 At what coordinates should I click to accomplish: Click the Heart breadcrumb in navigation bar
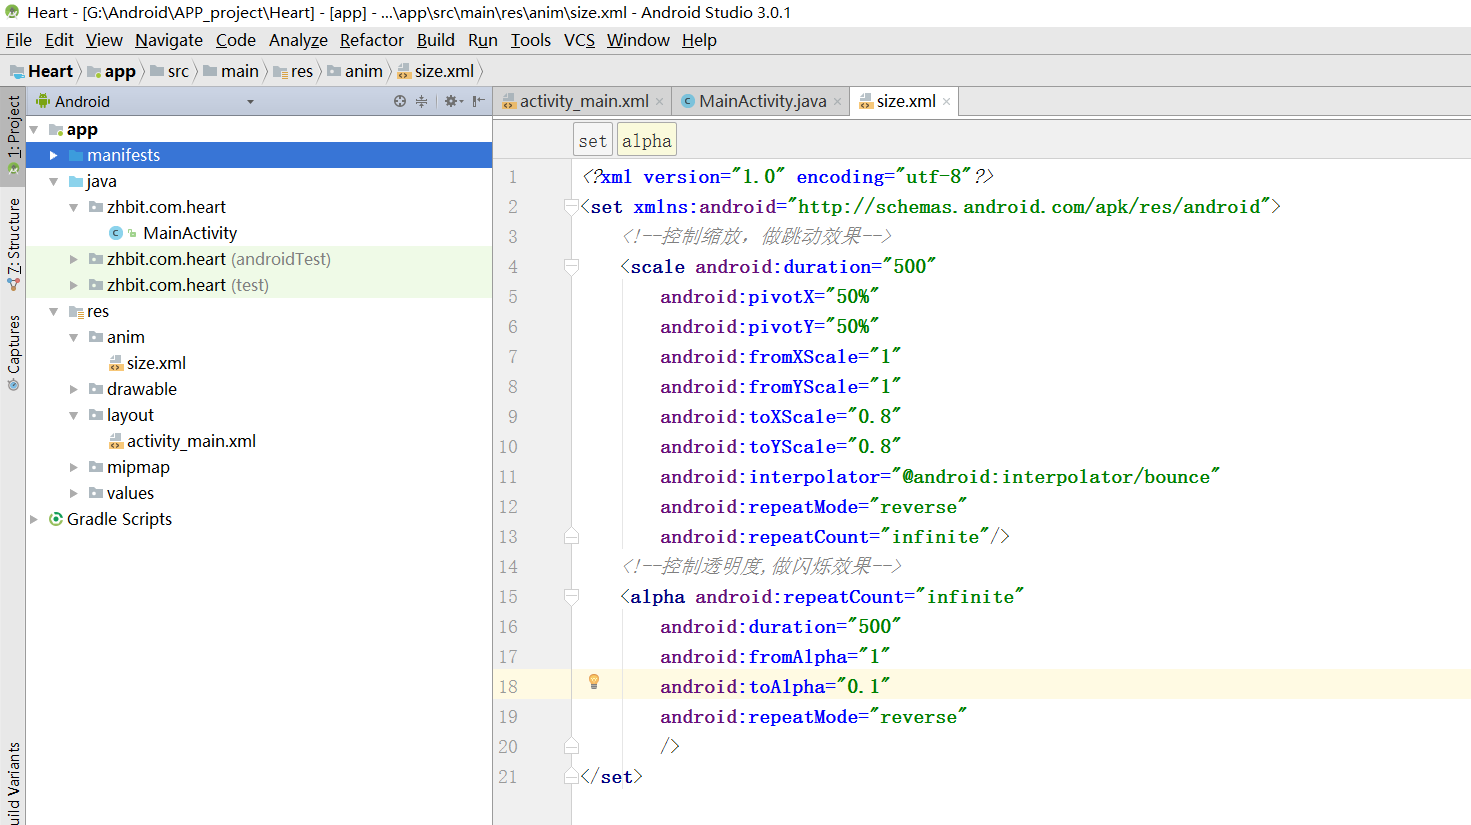click(x=42, y=71)
